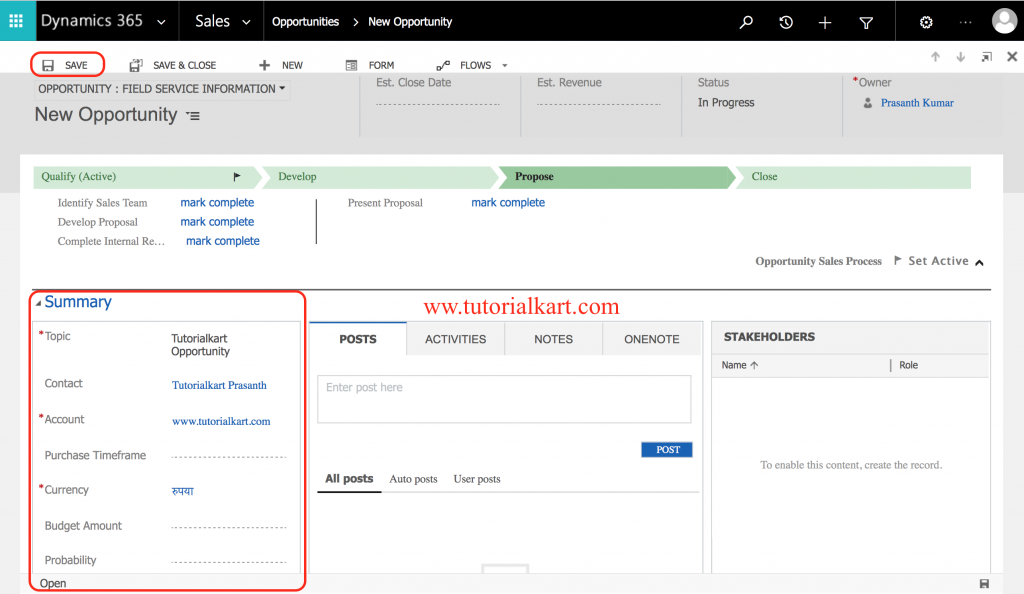The height and width of the screenshot is (594, 1024).
Task: Collapse the business process flow chevron
Action: click(x=980, y=262)
